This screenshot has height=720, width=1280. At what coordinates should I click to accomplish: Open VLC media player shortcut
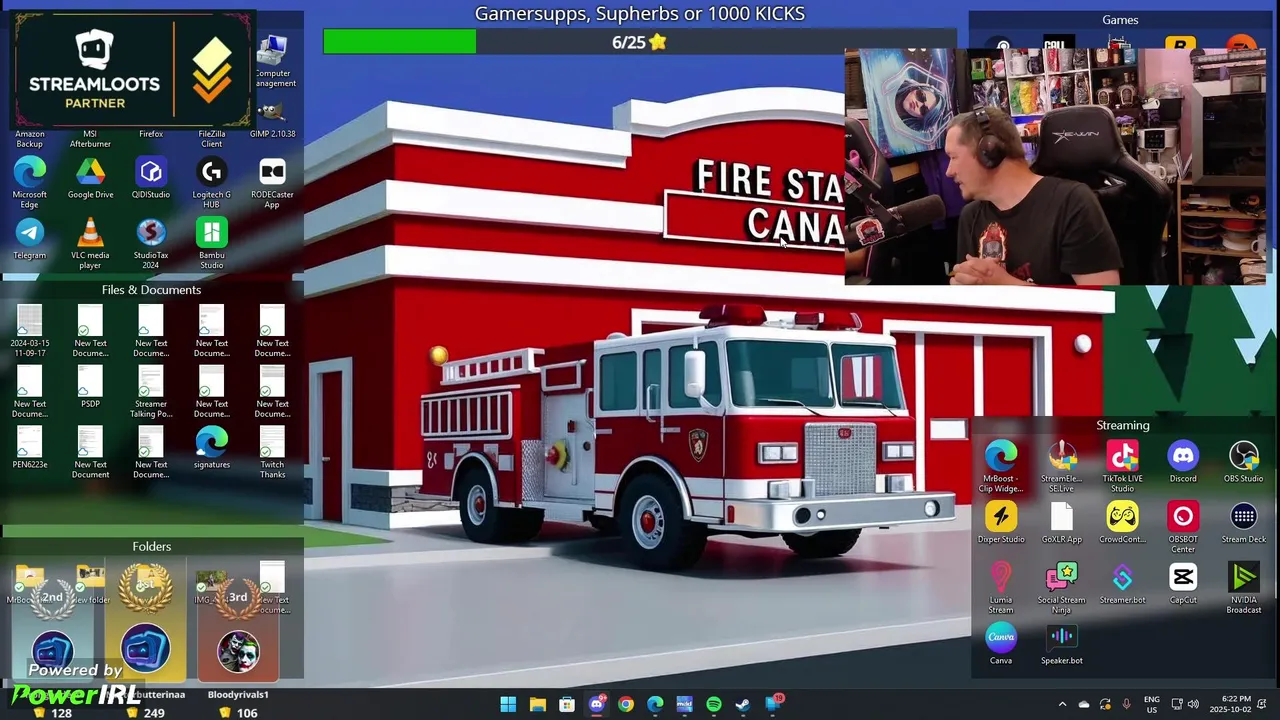pos(90,243)
